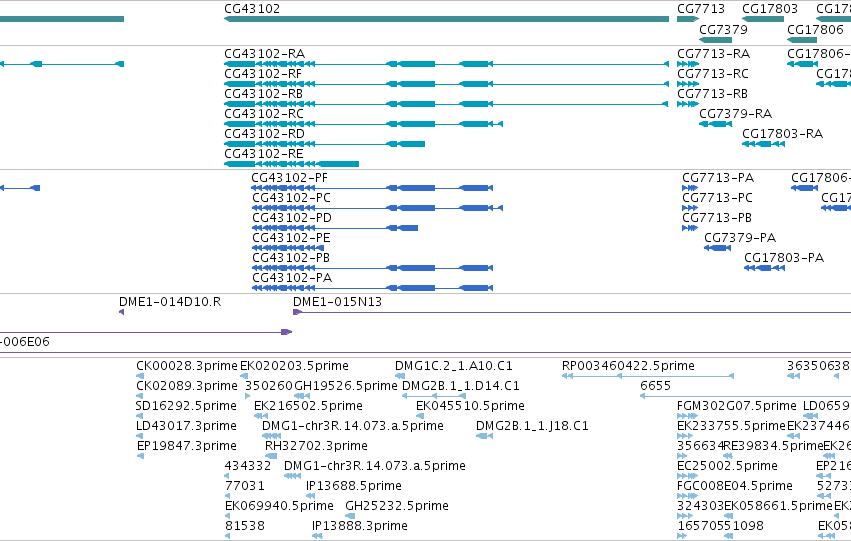This screenshot has height=541, width=851.
Task: Click the CG7379-RA transcript
Action: pos(715,124)
